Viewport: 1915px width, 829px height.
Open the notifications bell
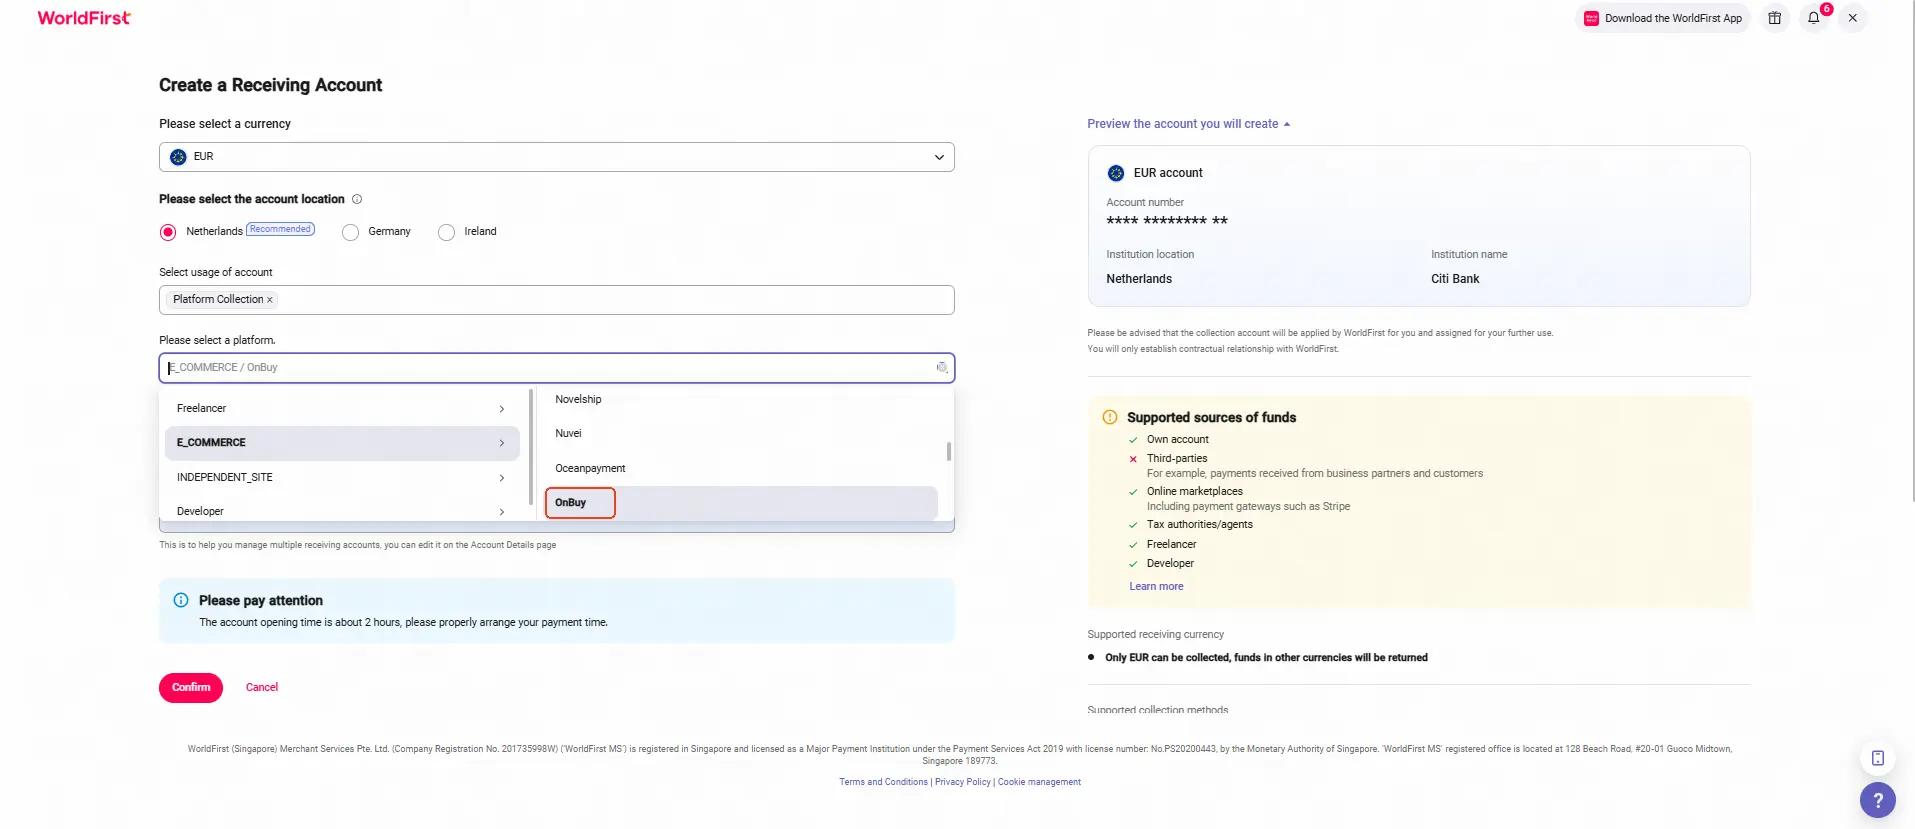click(1814, 18)
